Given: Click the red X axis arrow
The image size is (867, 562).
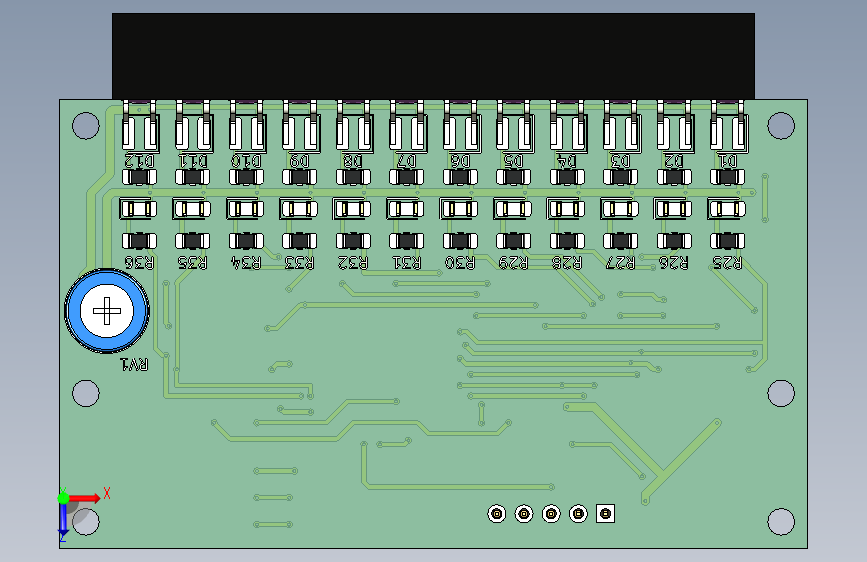Looking at the screenshot, I should click(x=85, y=498).
